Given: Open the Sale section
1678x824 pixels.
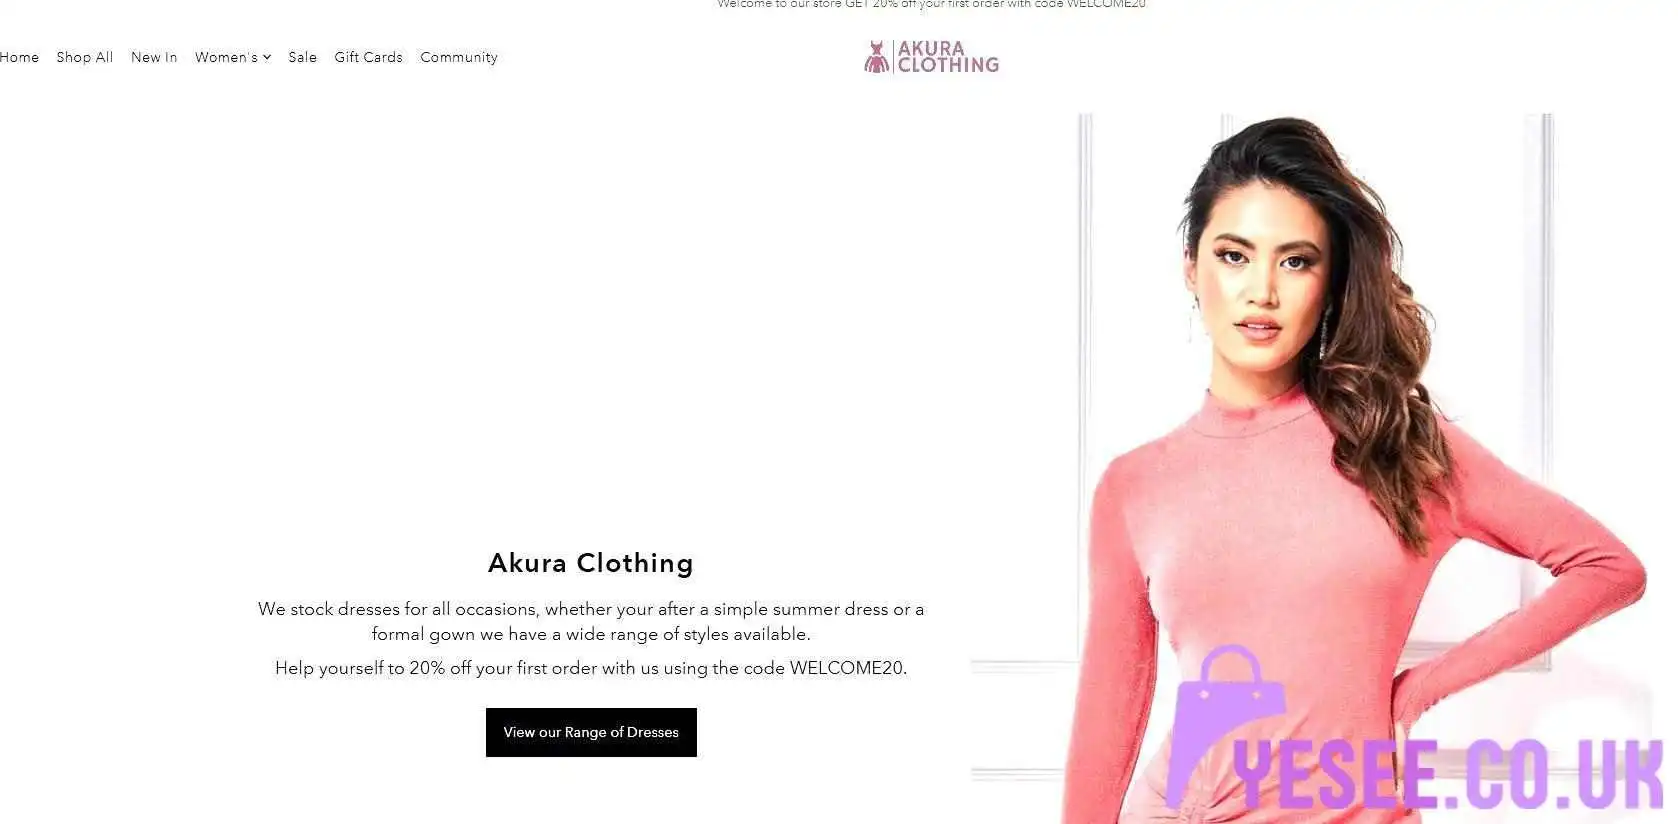Looking at the screenshot, I should click(303, 57).
